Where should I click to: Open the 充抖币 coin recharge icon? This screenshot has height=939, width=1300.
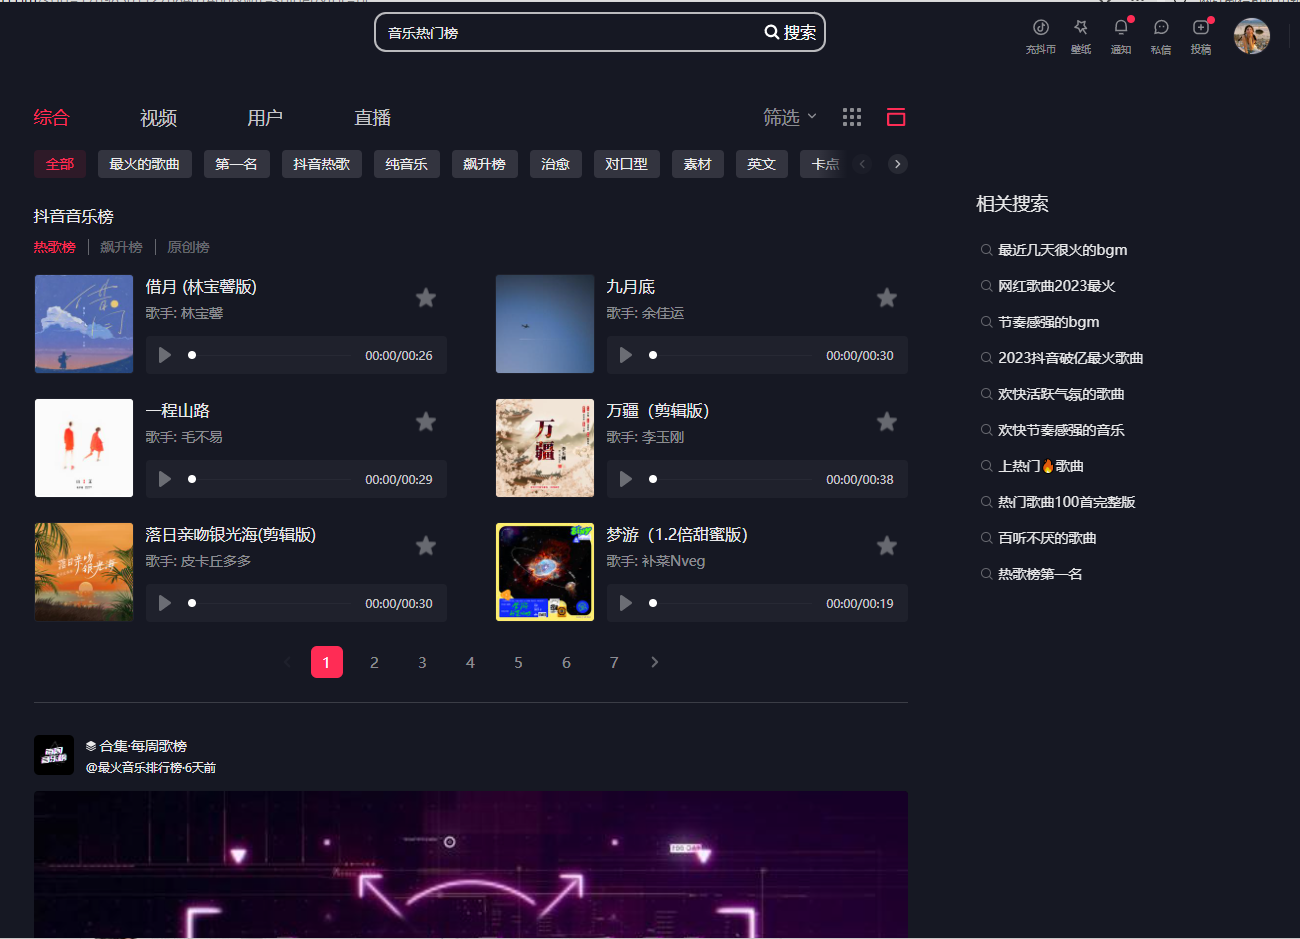[1041, 27]
